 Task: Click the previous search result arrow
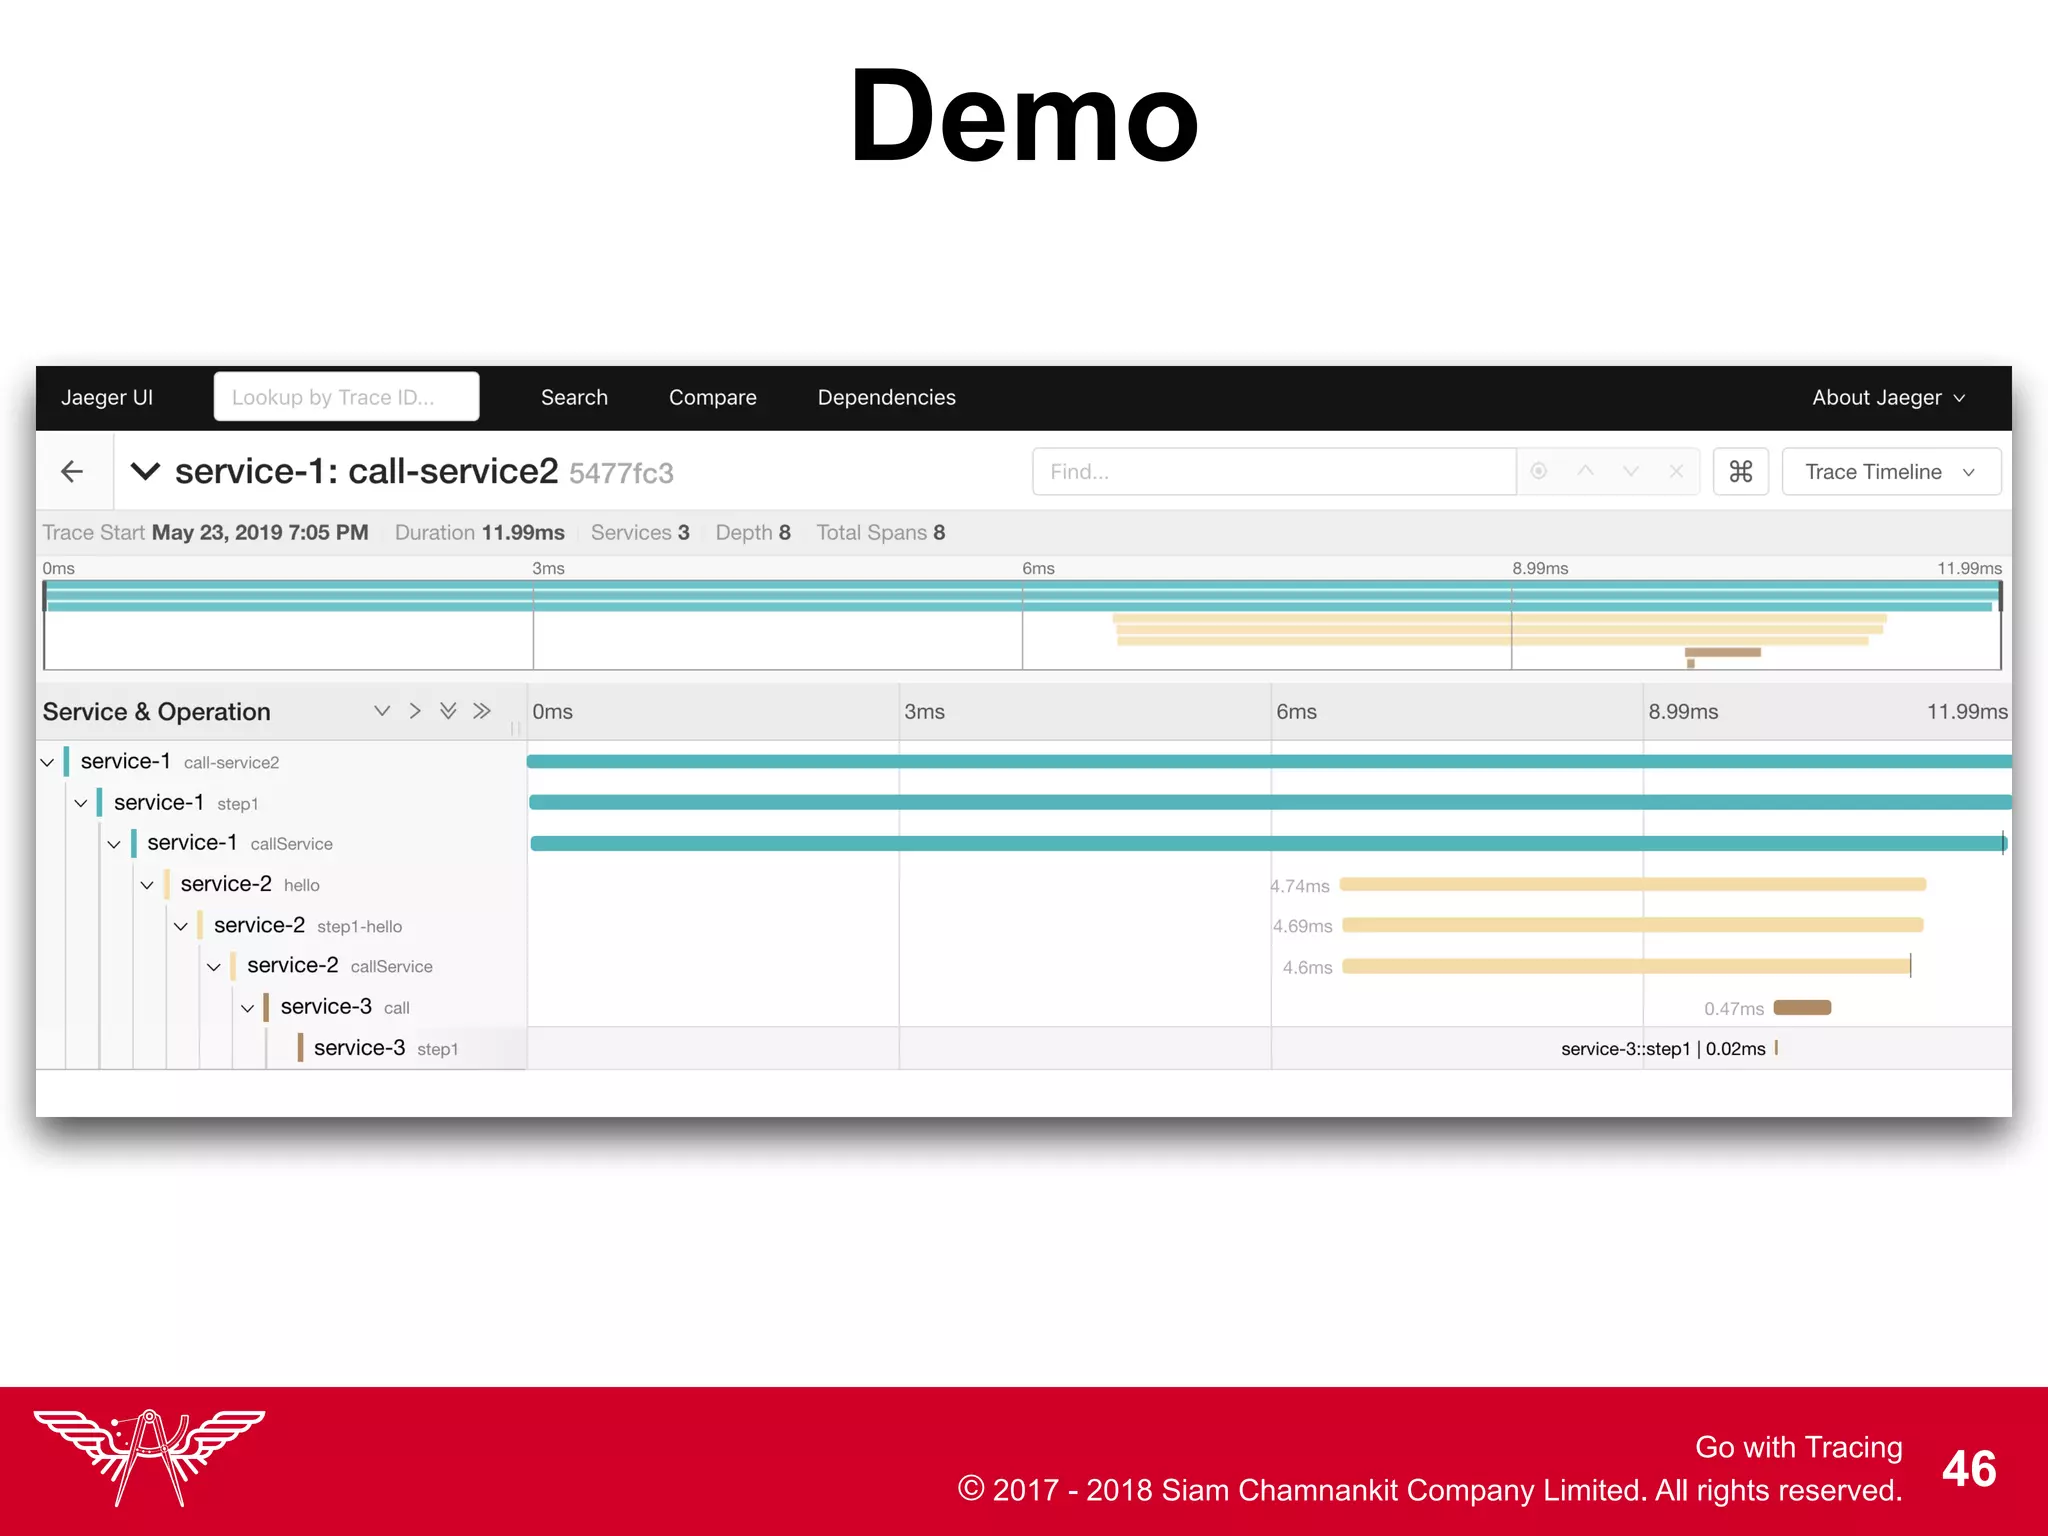[x=1585, y=471]
